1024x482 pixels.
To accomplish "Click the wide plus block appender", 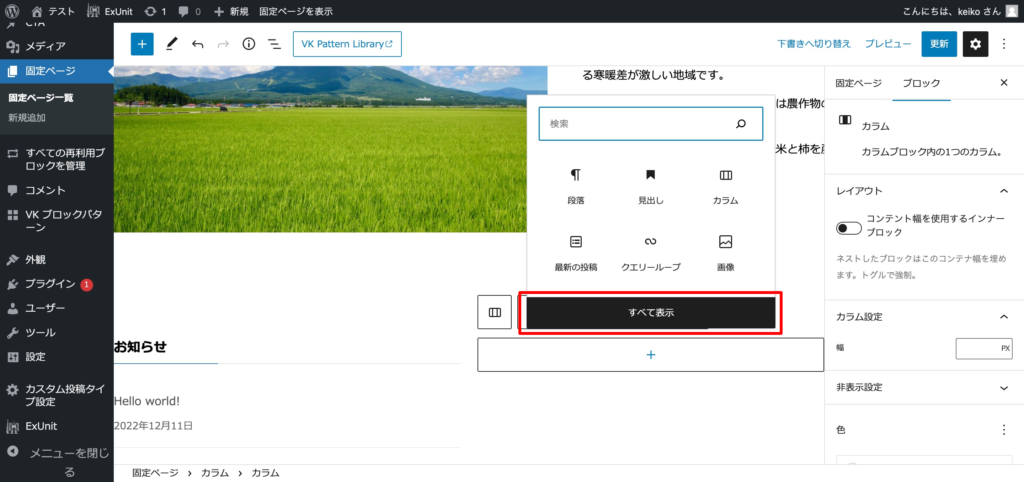I will [x=650, y=355].
